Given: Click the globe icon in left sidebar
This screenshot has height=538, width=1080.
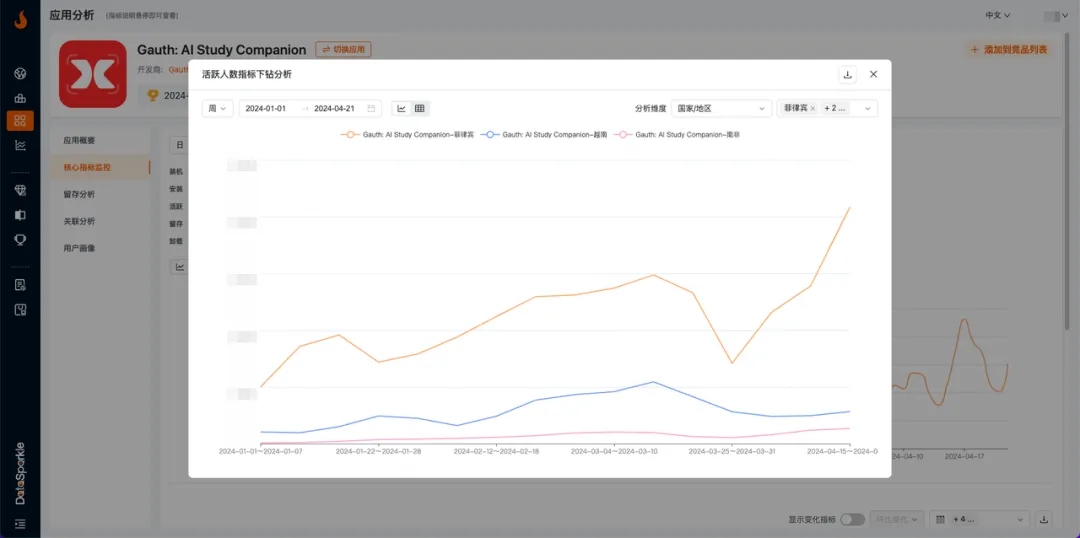Looking at the screenshot, I should click(x=20, y=74).
